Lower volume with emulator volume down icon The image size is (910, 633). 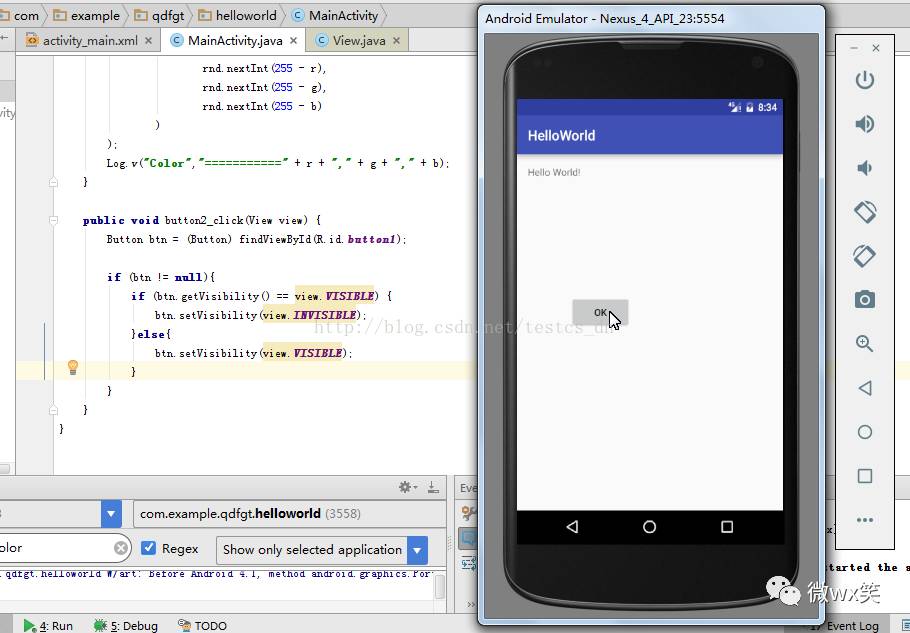(x=865, y=168)
